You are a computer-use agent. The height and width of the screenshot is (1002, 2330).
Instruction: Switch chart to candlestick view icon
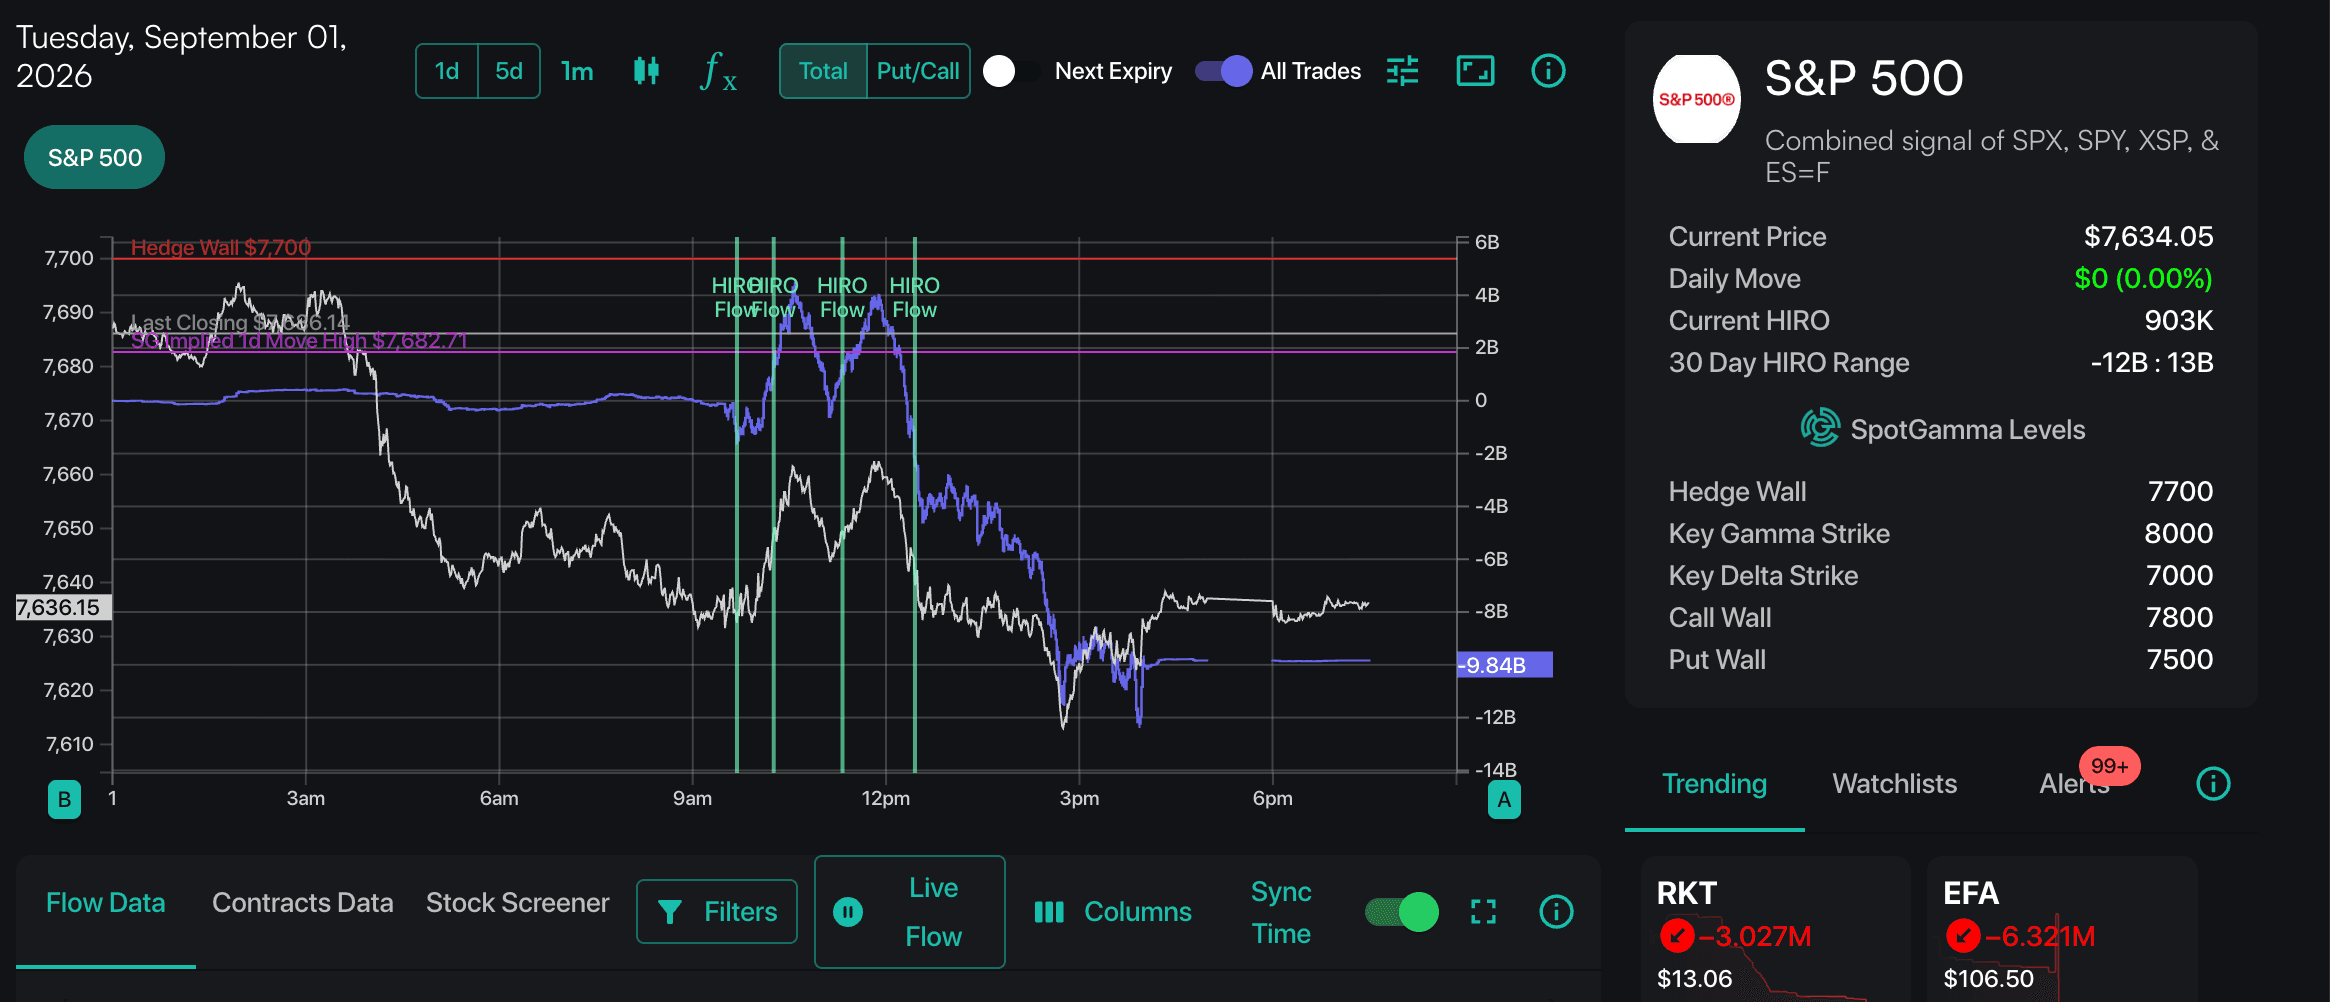pyautogui.click(x=646, y=71)
